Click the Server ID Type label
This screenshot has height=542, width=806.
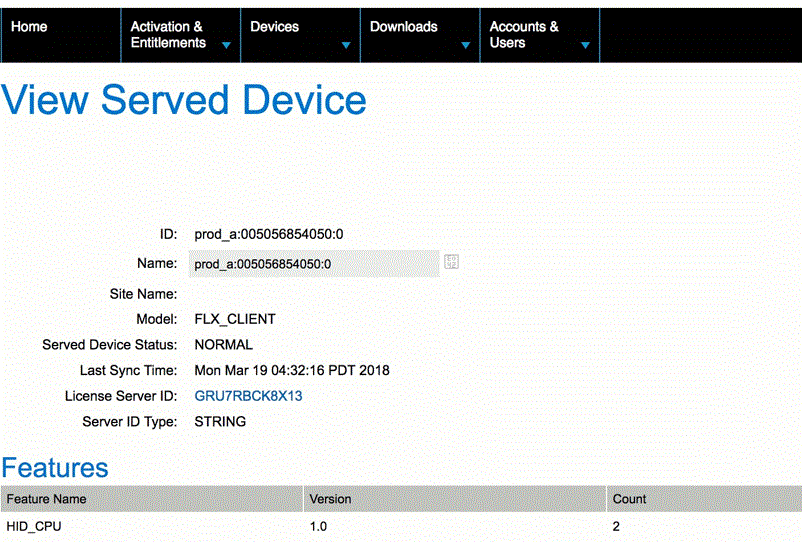[130, 422]
